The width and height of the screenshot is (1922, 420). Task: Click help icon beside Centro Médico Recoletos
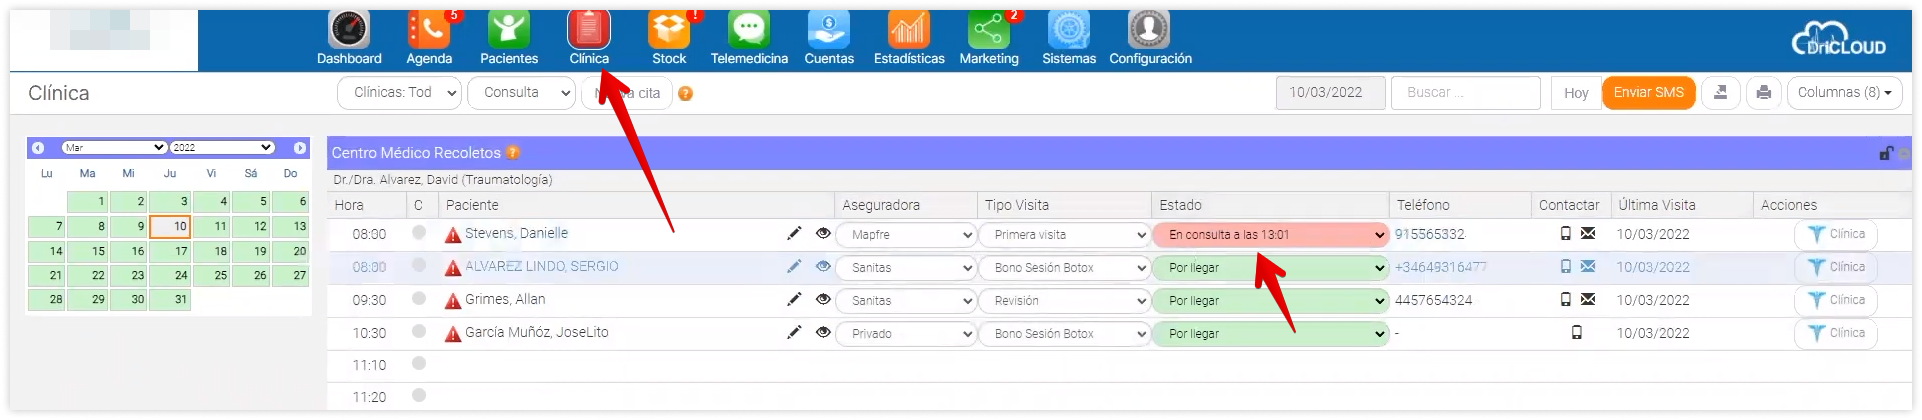(x=513, y=152)
